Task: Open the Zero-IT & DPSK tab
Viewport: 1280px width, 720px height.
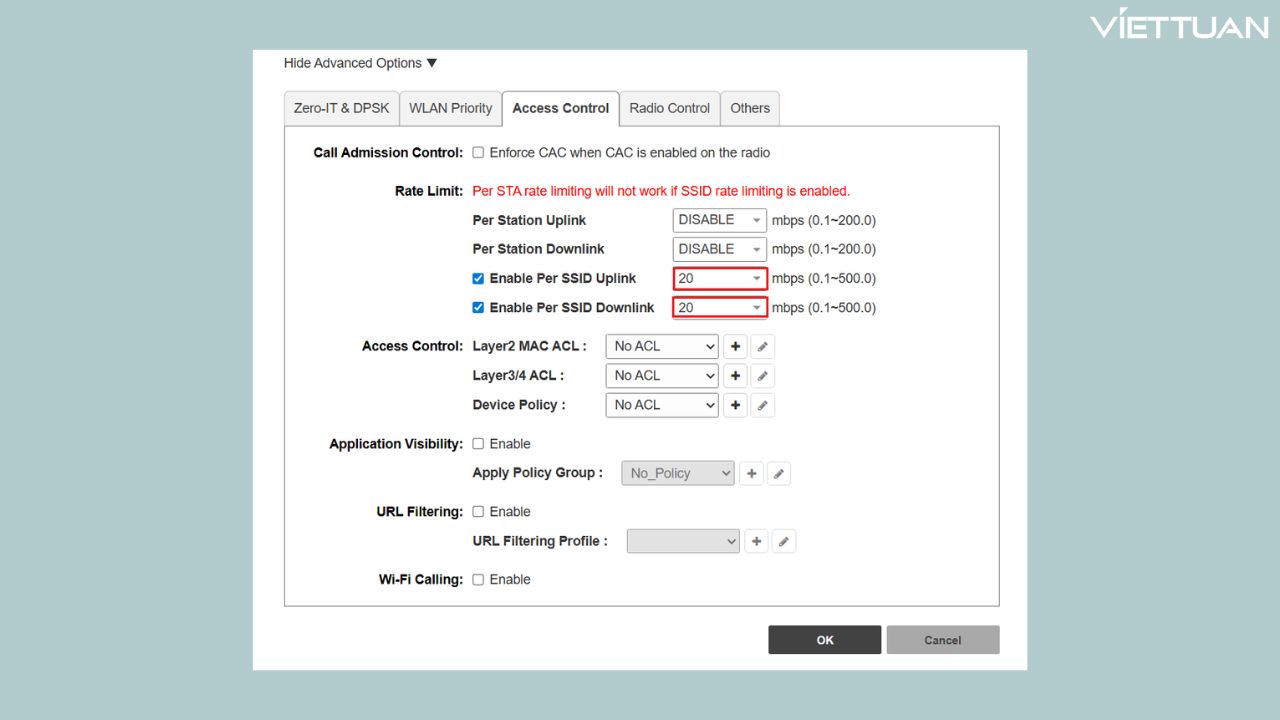Action: [341, 108]
